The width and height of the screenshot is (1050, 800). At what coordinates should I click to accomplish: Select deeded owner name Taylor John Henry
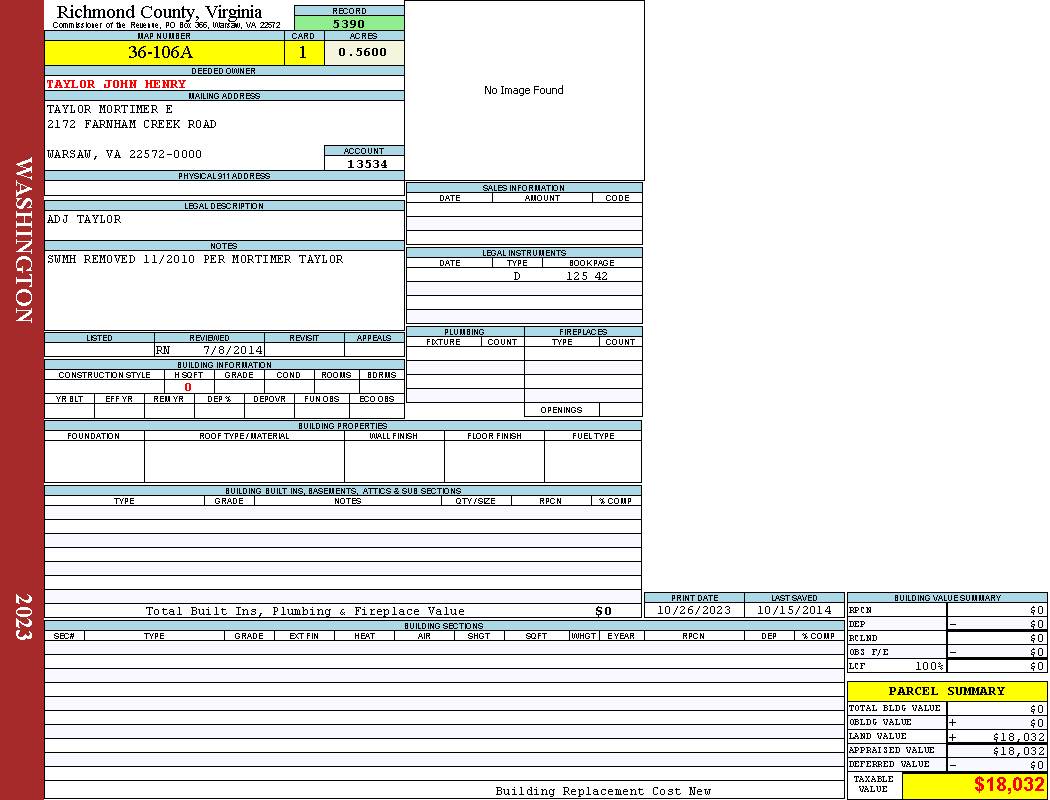(x=116, y=85)
